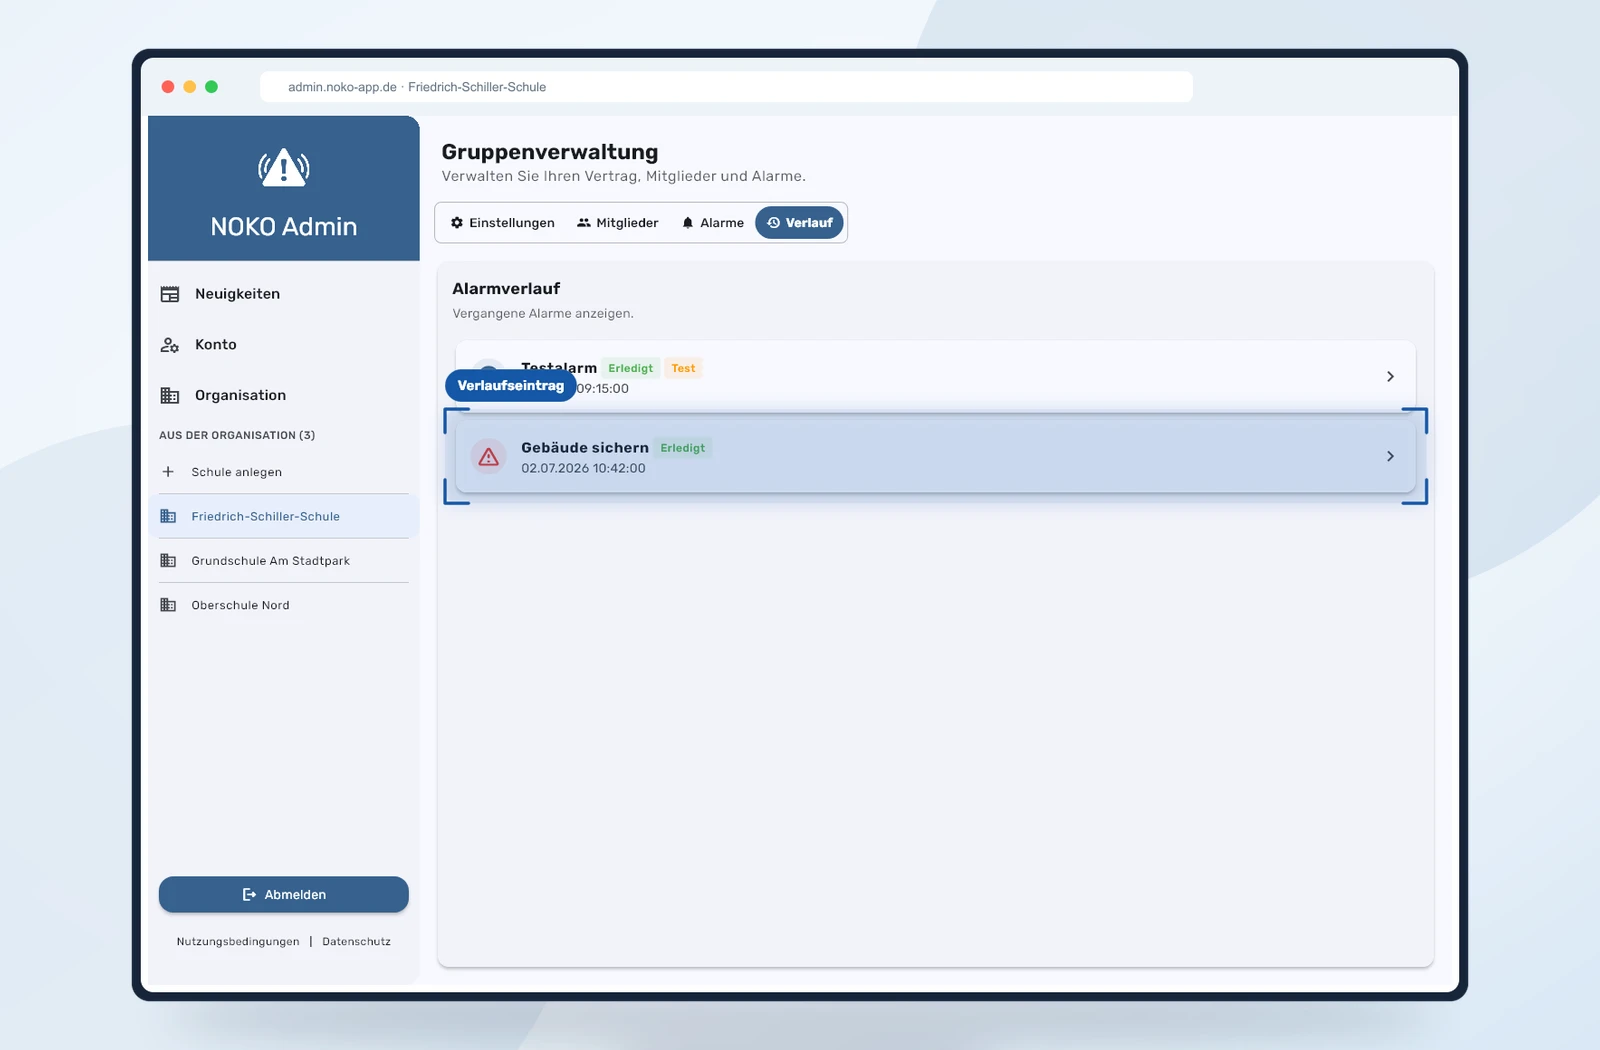Viewport: 1600px width, 1050px height.
Task: Click the AUS DER ORGANISATION (3) label
Action: pyautogui.click(x=237, y=436)
